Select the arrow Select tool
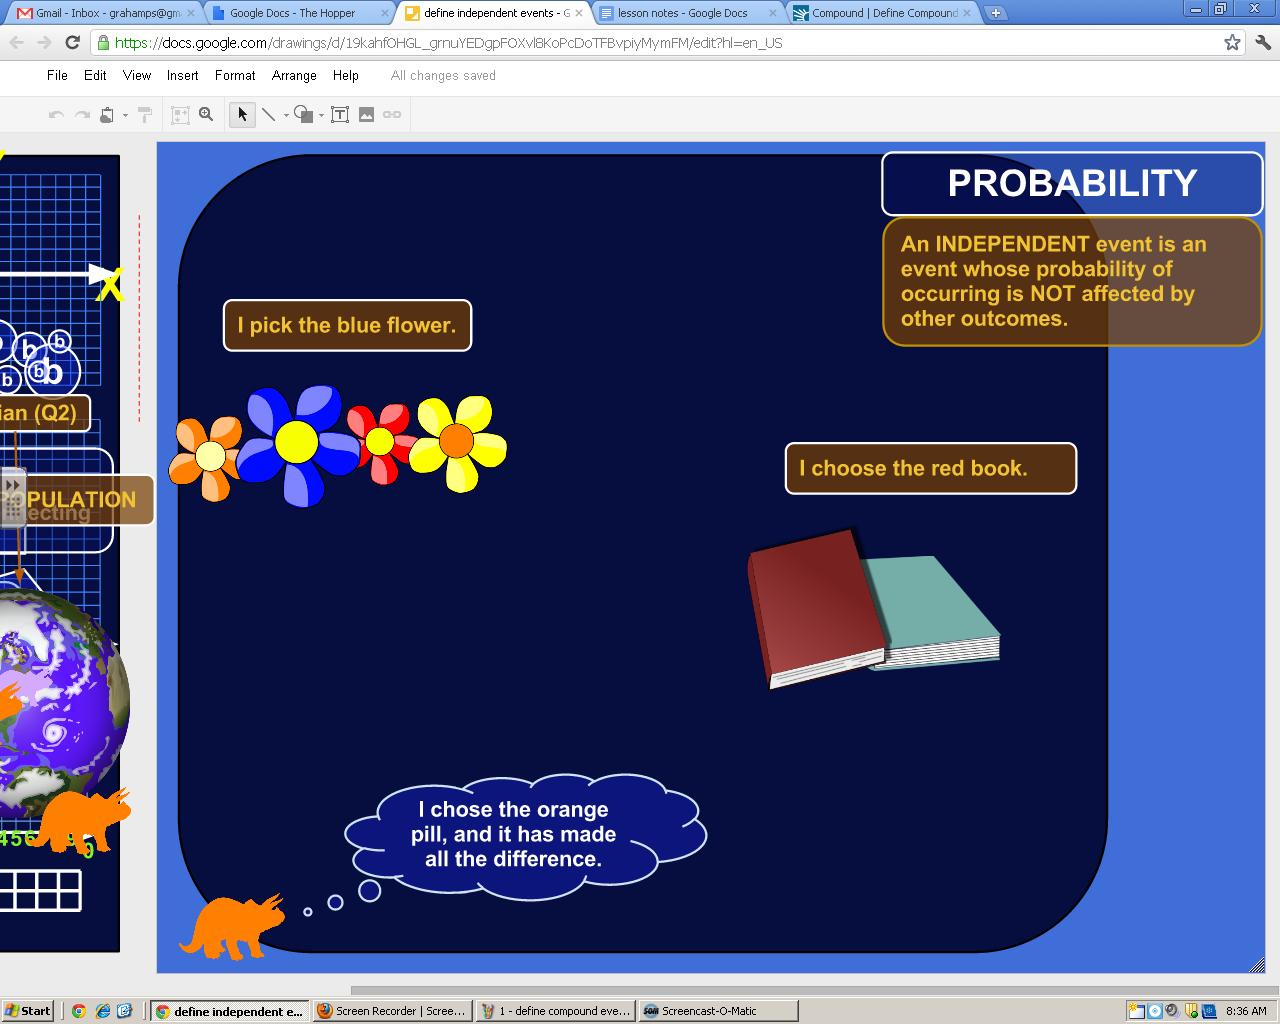Image resolution: width=1280 pixels, height=1024 pixels. (242, 115)
